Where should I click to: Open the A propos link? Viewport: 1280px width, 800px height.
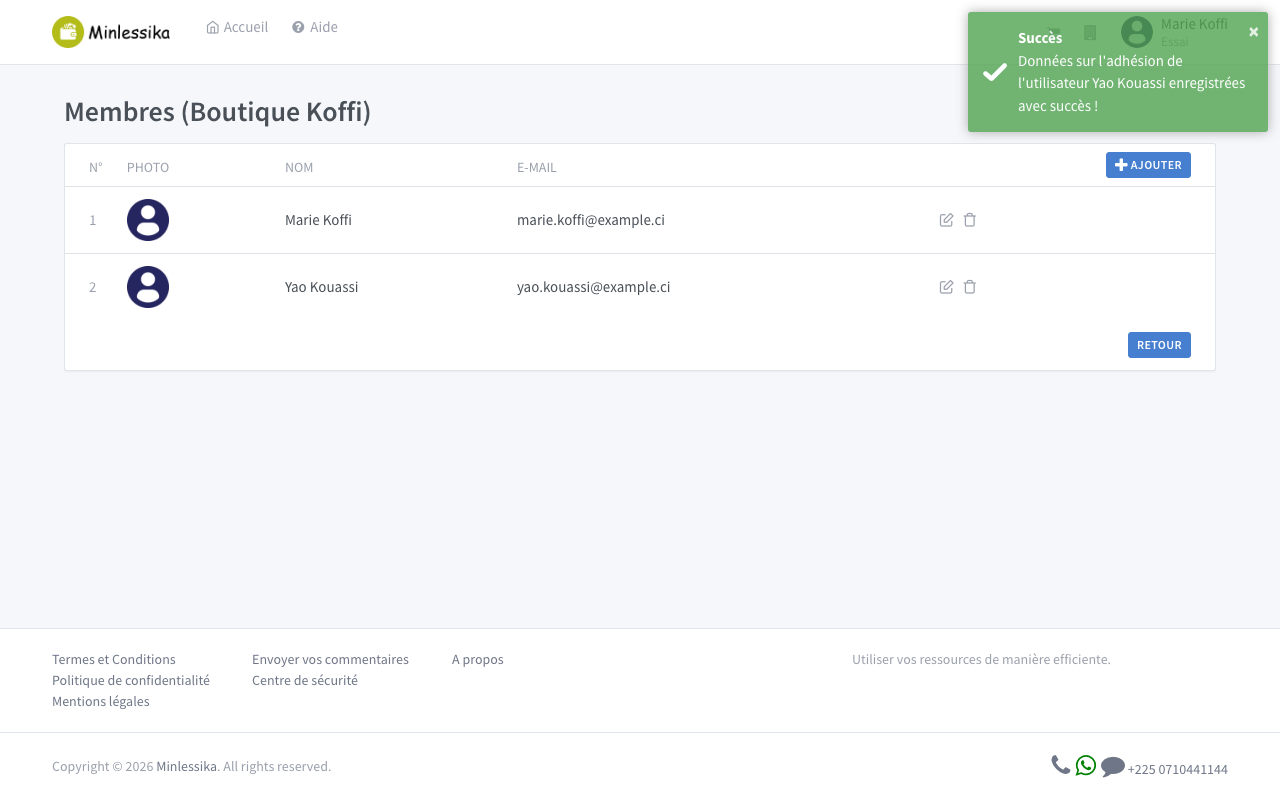pyautogui.click(x=478, y=660)
